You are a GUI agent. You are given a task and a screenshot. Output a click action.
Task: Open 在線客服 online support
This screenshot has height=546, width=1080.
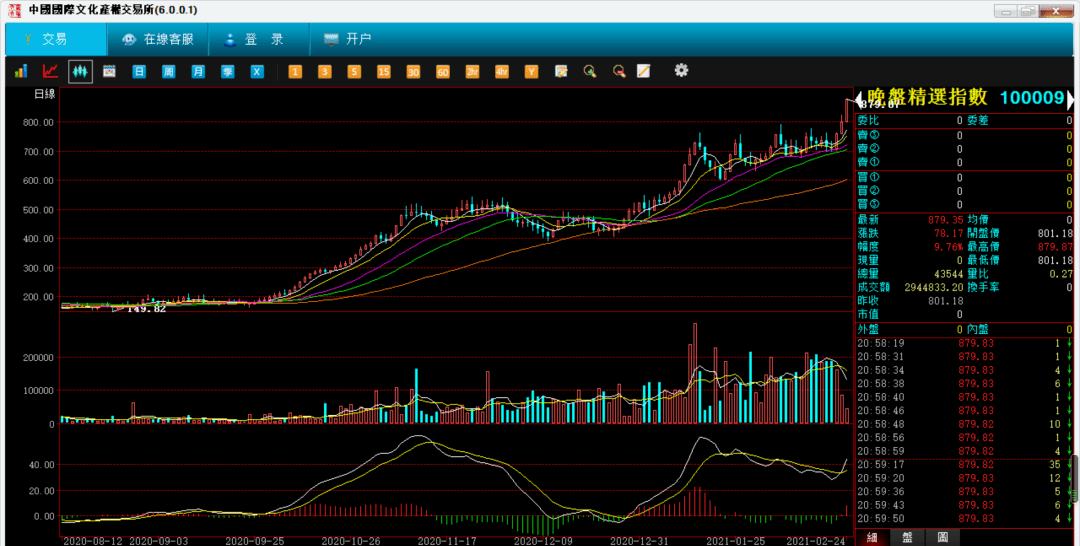point(158,39)
